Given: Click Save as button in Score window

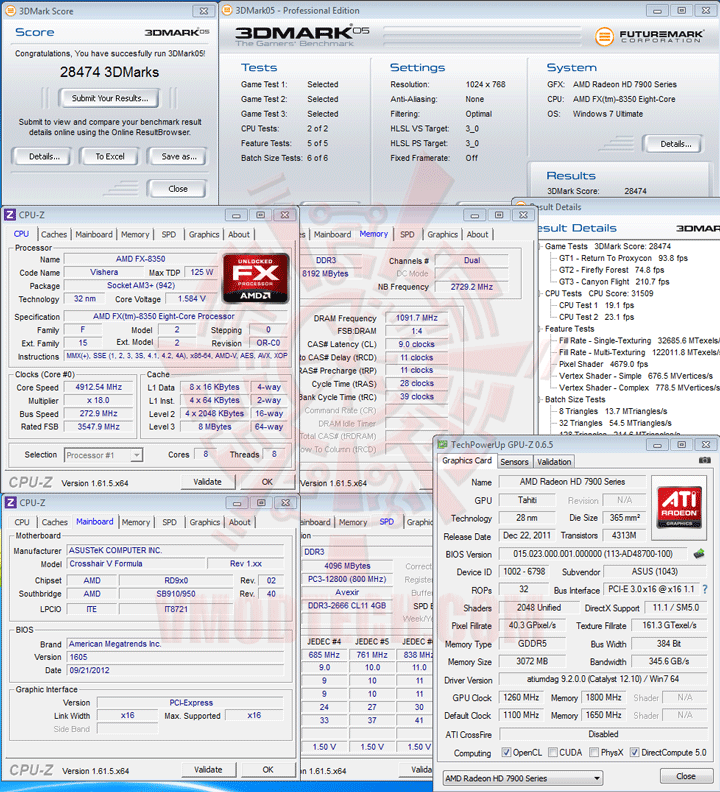Looking at the screenshot, I should (178, 157).
